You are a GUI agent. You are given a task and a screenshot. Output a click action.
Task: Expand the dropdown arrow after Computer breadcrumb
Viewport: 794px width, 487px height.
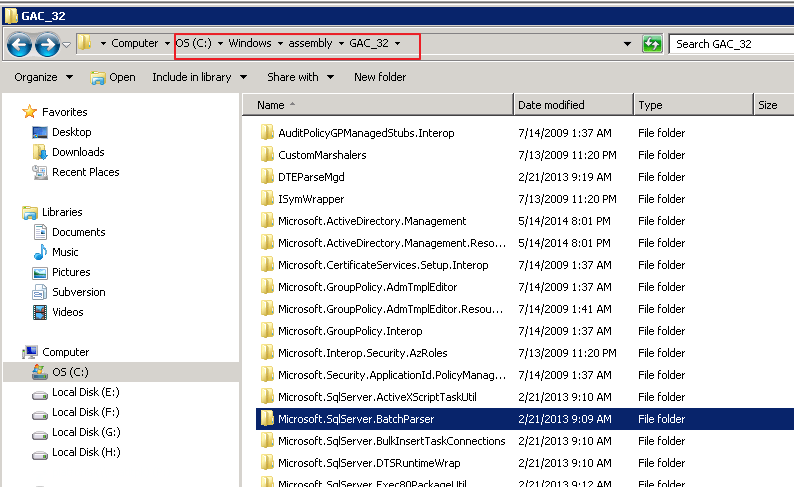pyautogui.click(x=167, y=44)
